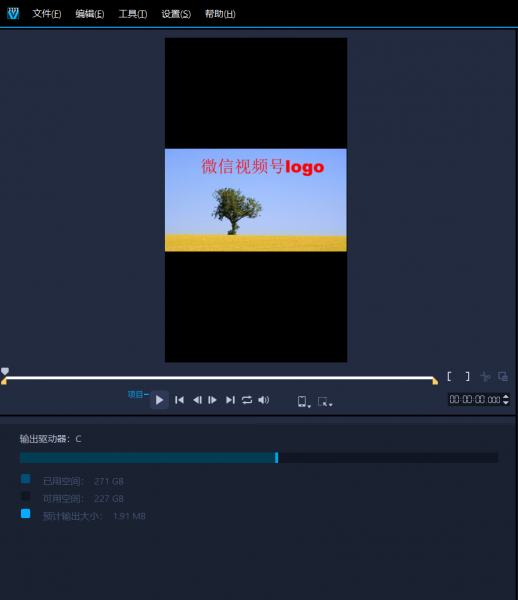This screenshot has height=600, width=518.
Task: Open the 设置(S) menu
Action: (176, 14)
